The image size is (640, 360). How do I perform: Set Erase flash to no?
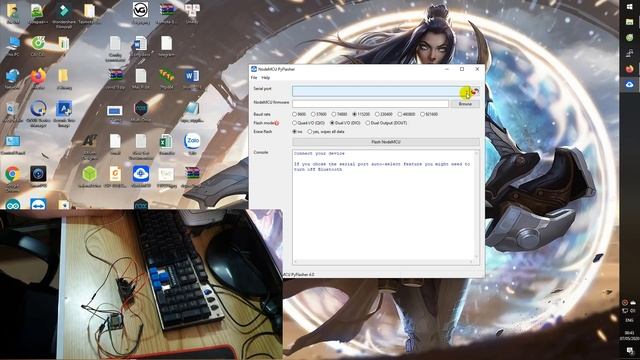click(x=298, y=132)
